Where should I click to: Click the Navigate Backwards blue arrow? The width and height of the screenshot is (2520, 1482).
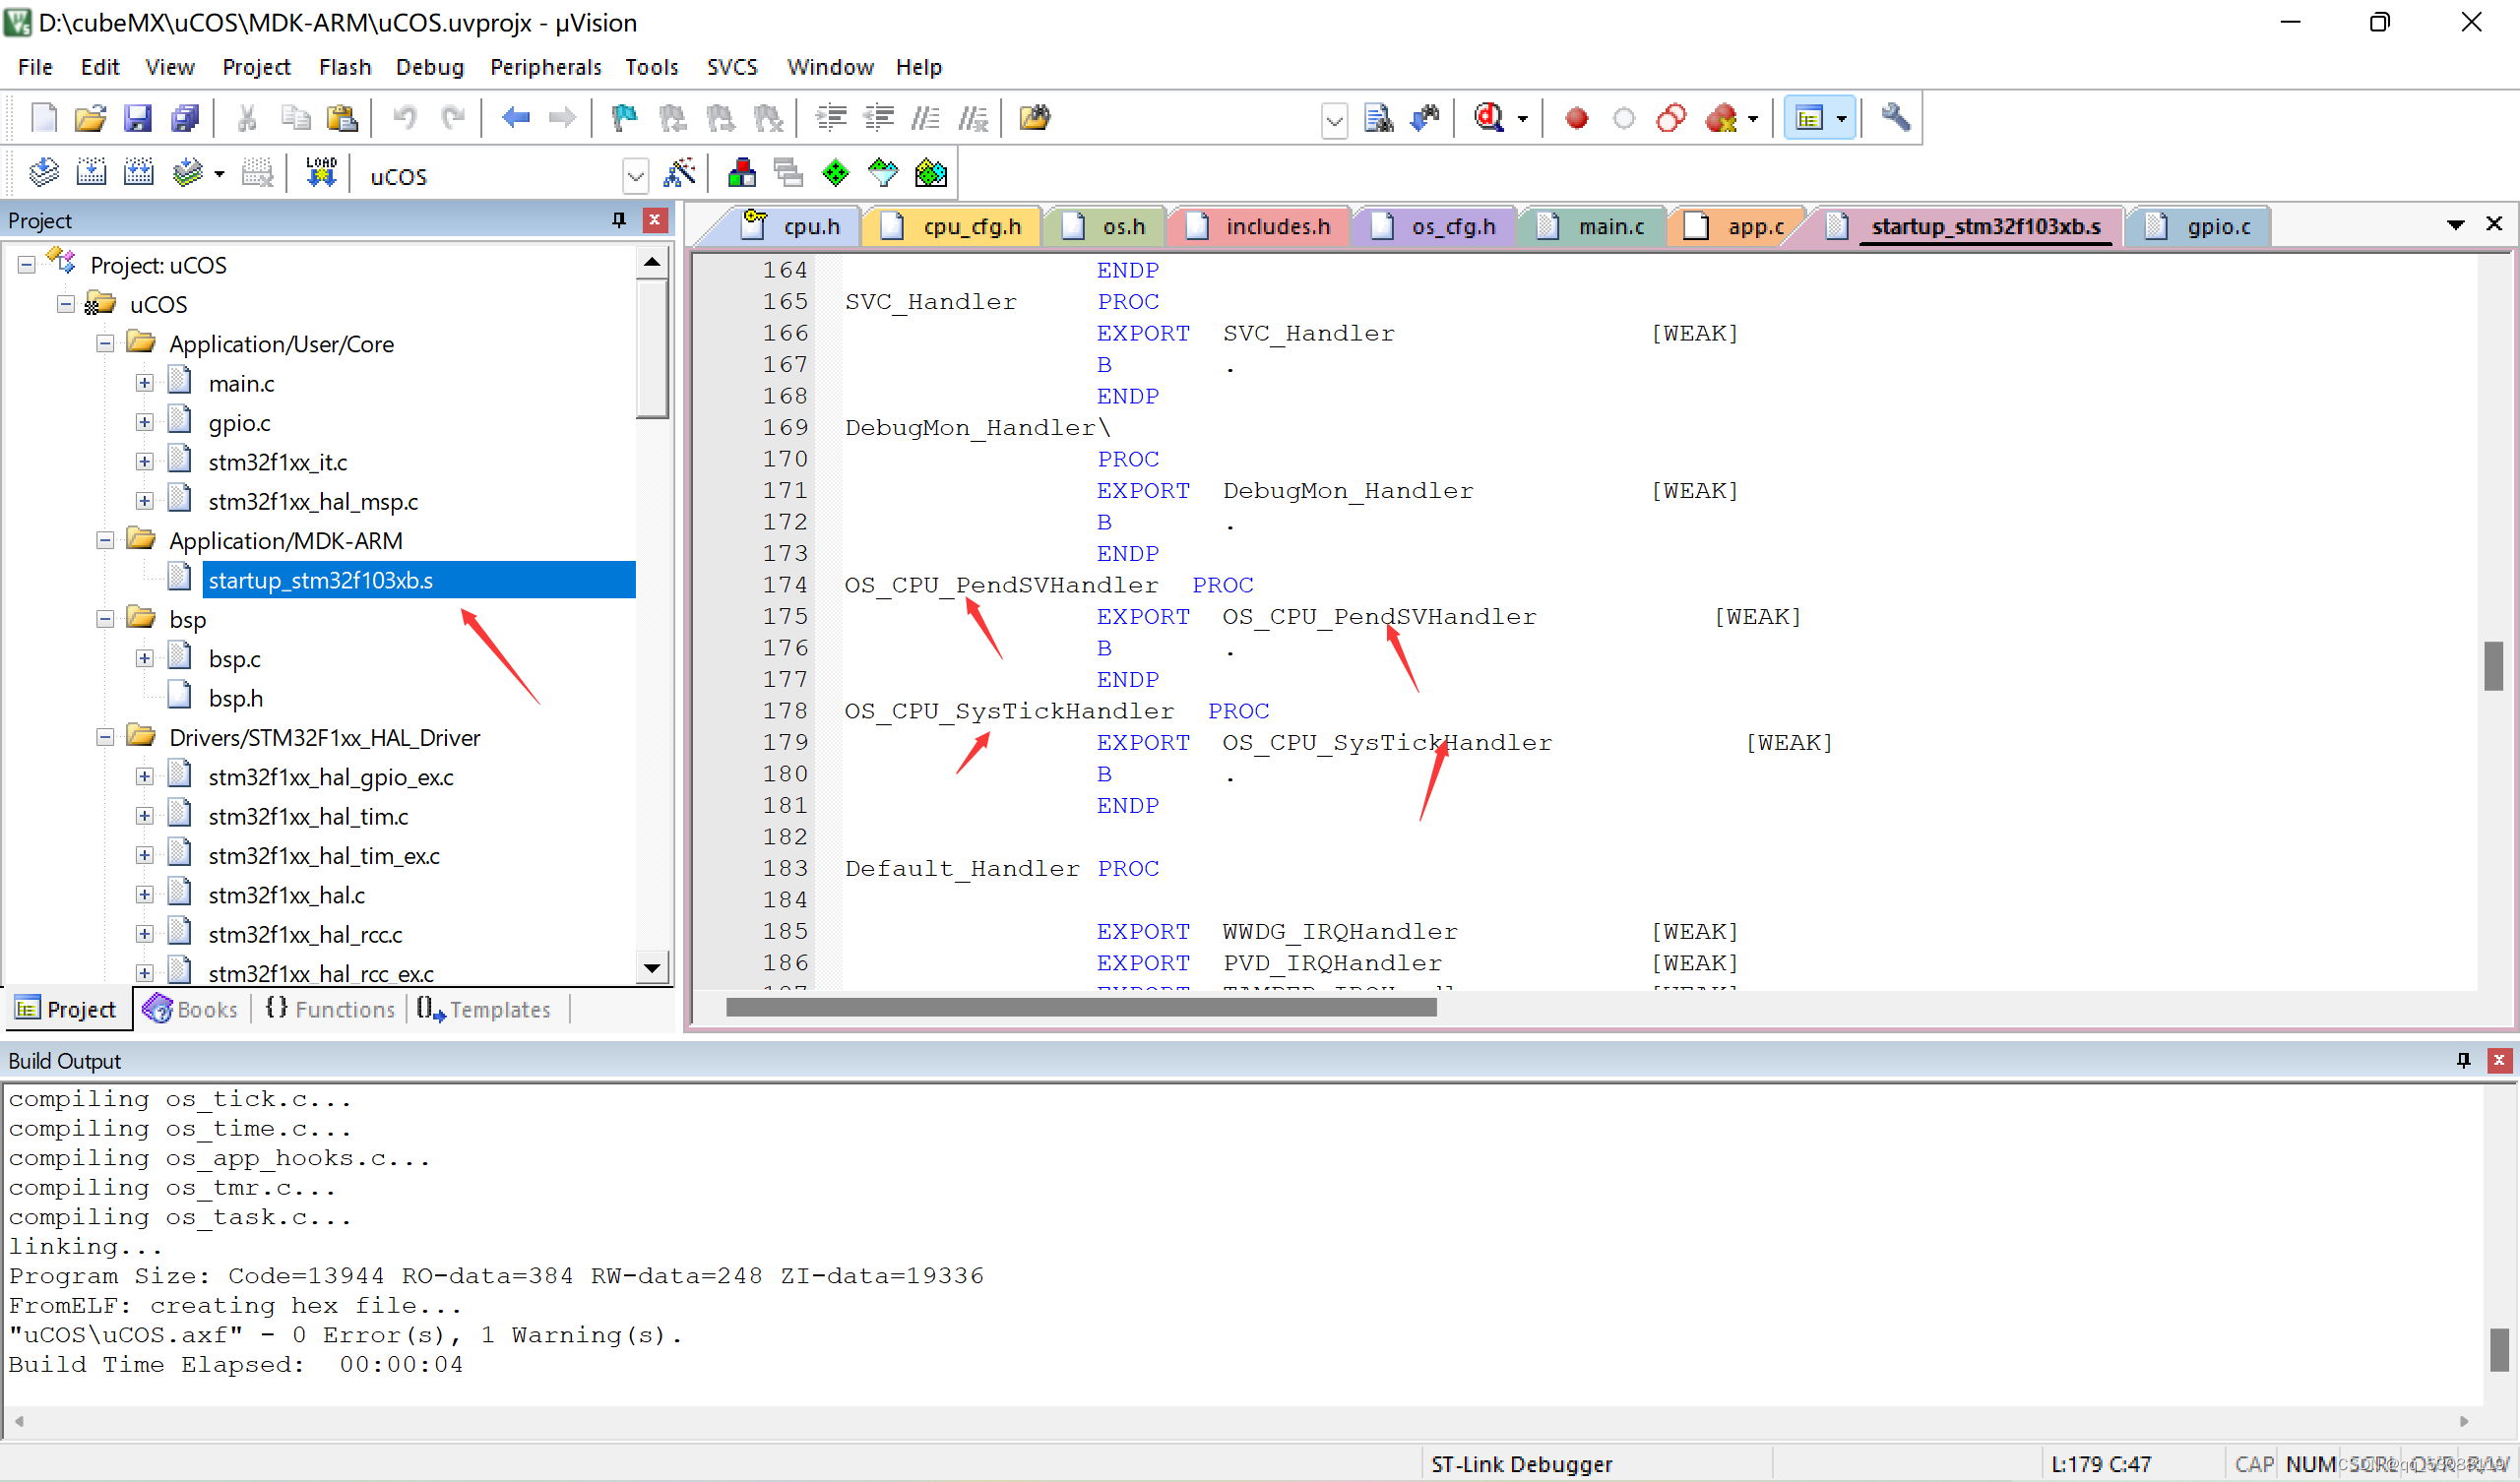click(516, 118)
